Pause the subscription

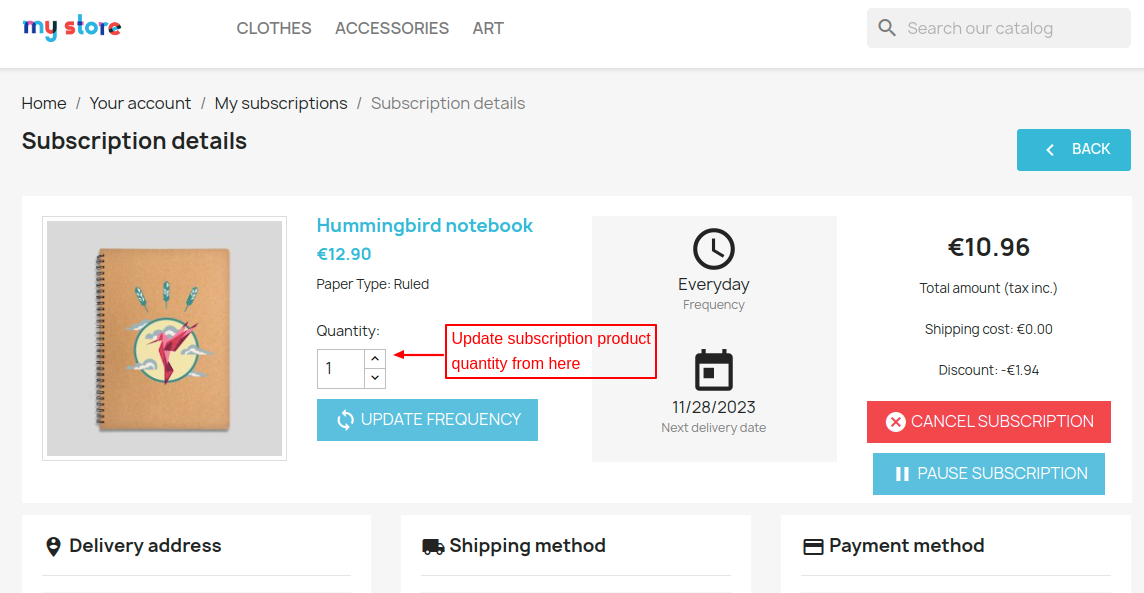click(x=989, y=473)
